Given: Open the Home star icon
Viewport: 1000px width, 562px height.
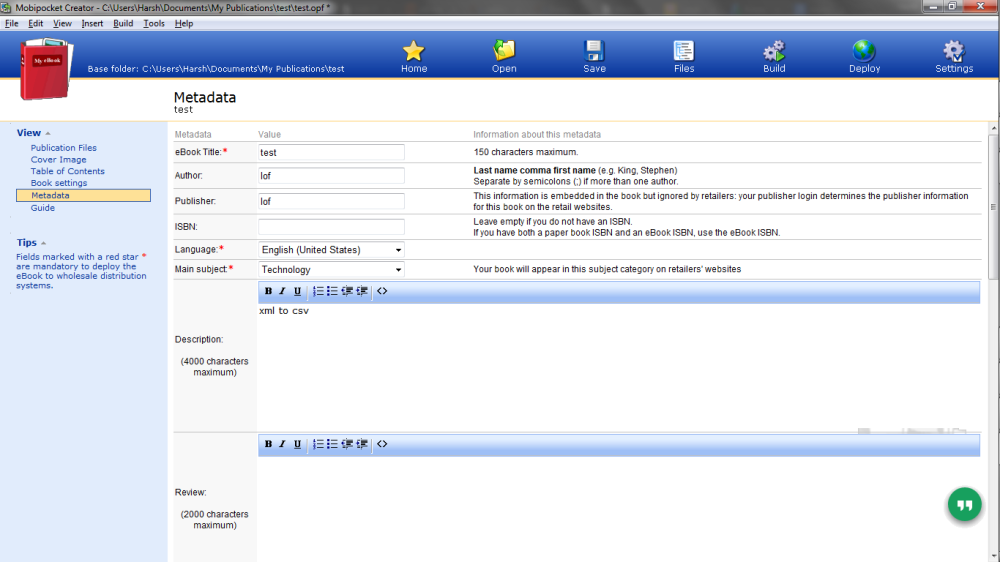Looking at the screenshot, I should click(413, 51).
